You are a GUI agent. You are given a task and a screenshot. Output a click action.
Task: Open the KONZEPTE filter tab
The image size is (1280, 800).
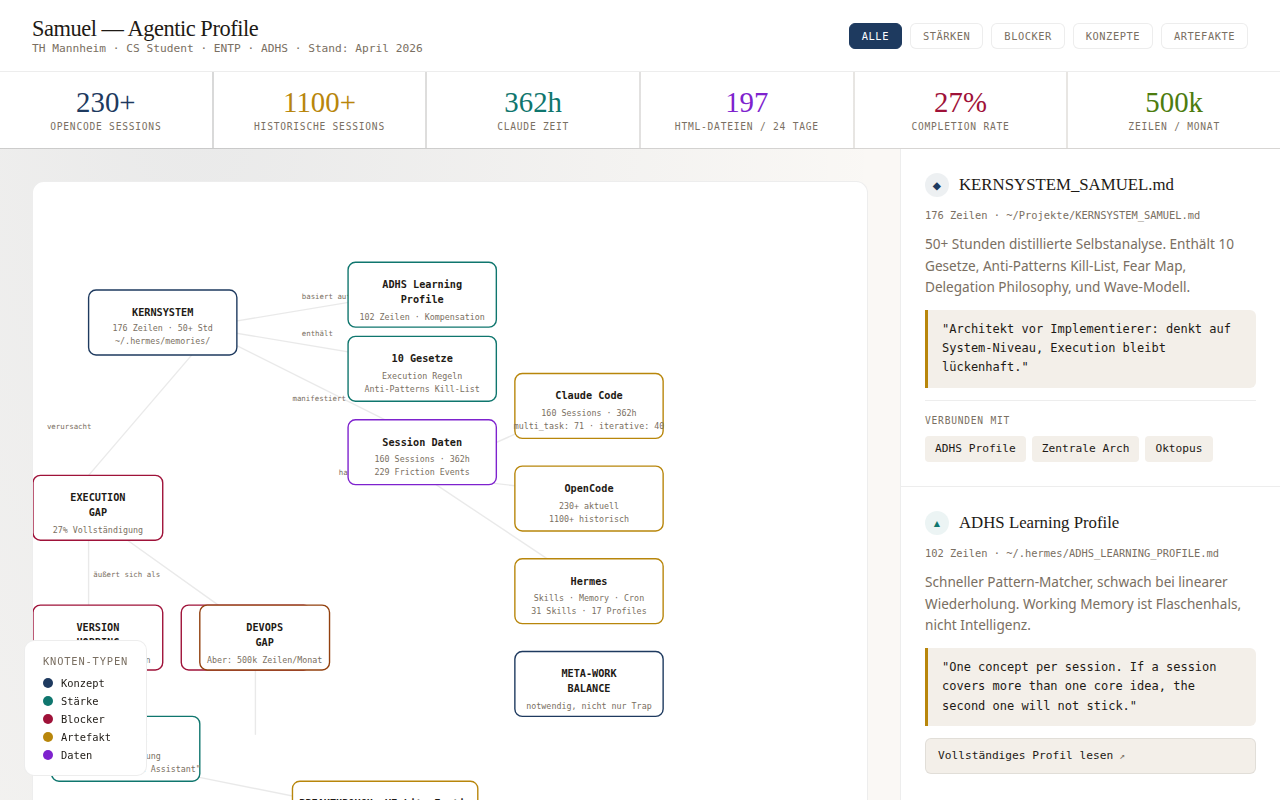(x=1113, y=36)
